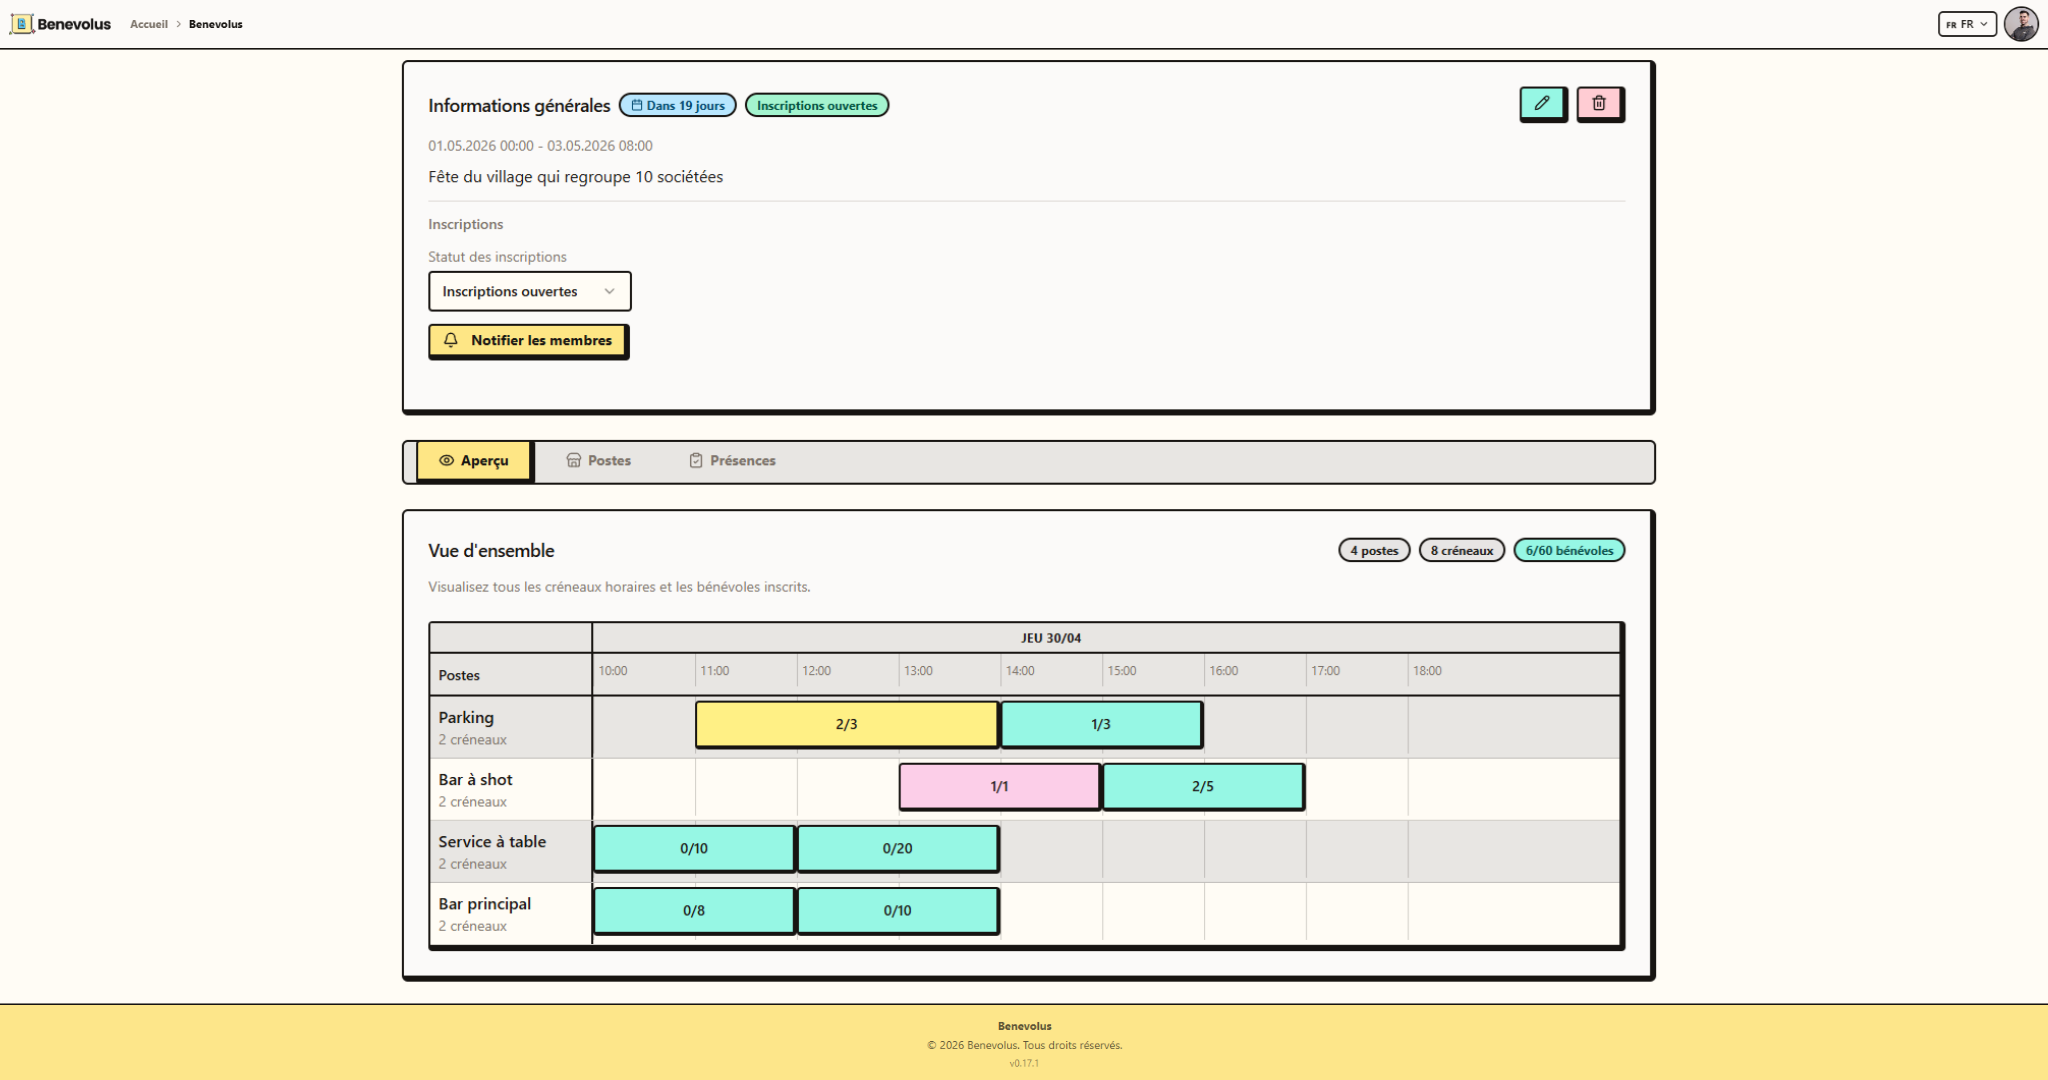
Task: Click the Parking row label
Action: pos(466,717)
